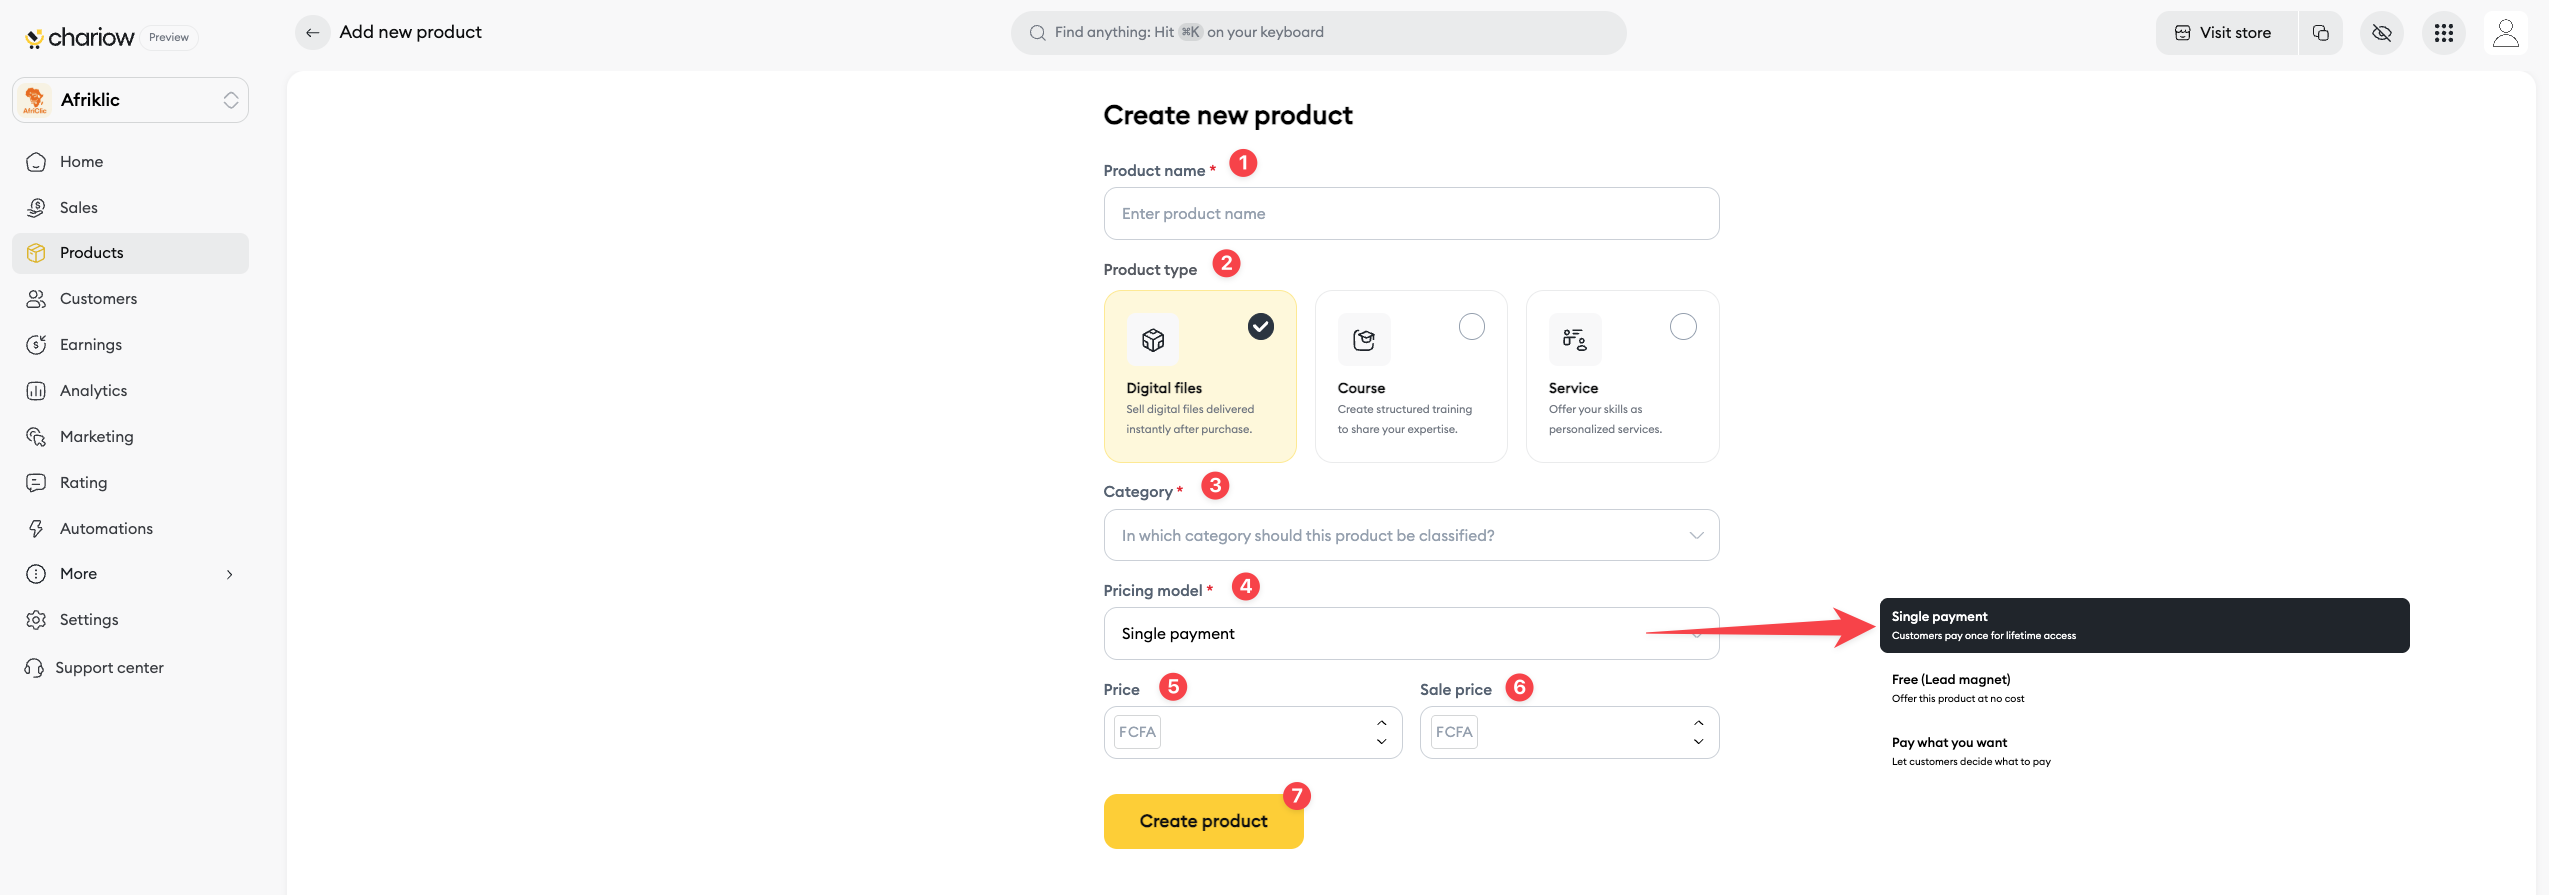Screen dimensions: 2549x895
Task: Expand the Afriklic store switcher
Action: (x=131, y=100)
